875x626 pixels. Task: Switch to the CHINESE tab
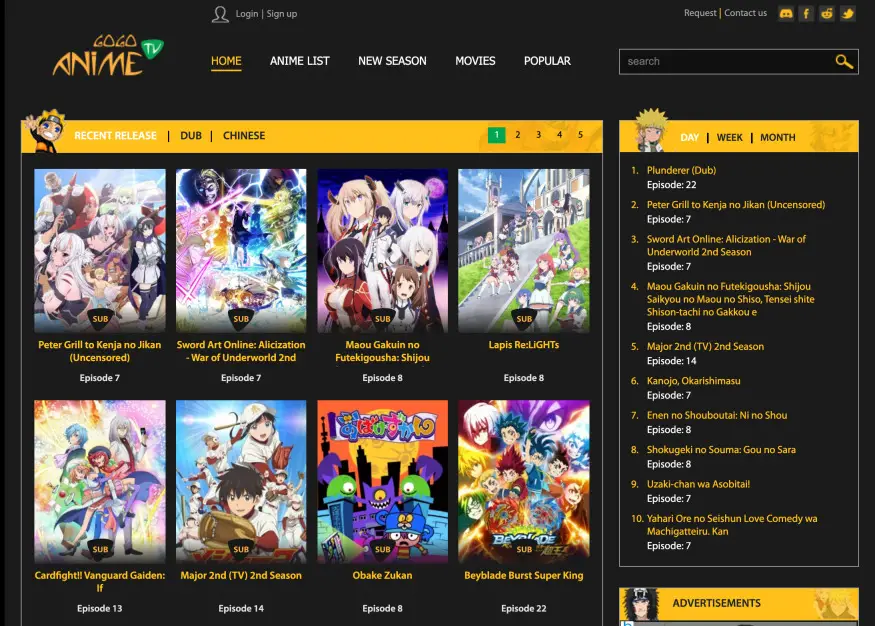click(244, 136)
